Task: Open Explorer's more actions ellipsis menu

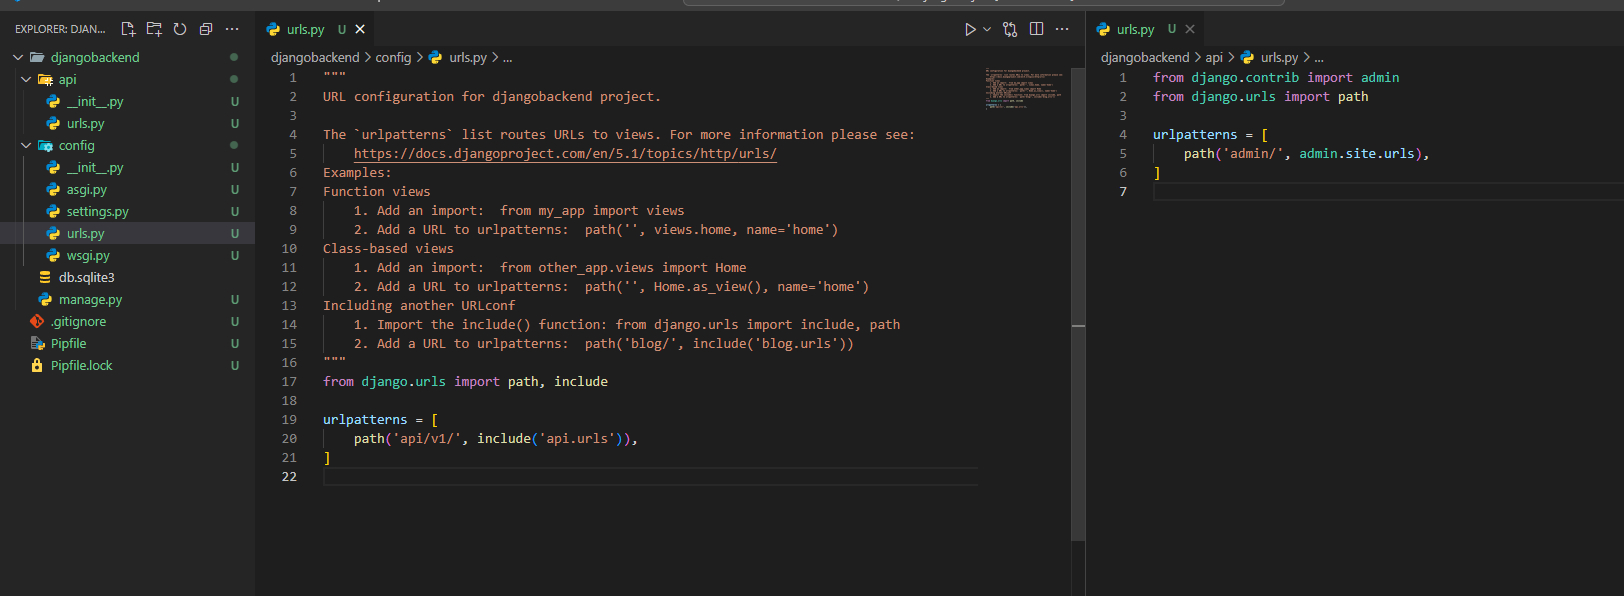Action: (232, 29)
